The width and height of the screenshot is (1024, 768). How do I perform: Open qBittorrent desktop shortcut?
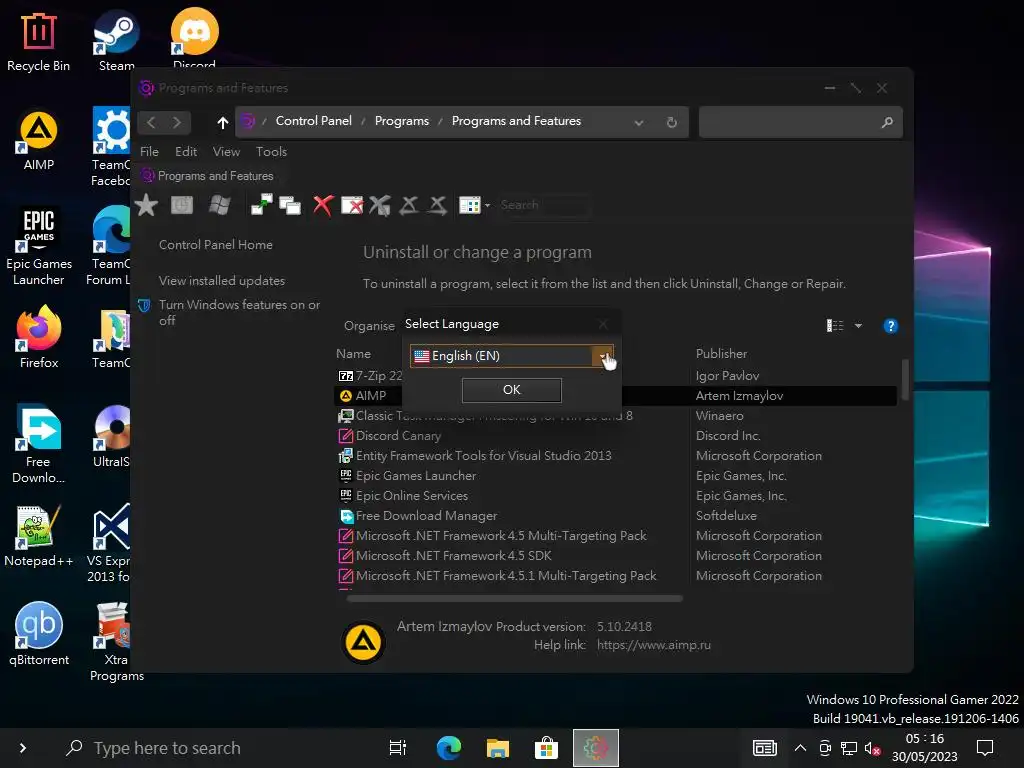tap(38, 635)
